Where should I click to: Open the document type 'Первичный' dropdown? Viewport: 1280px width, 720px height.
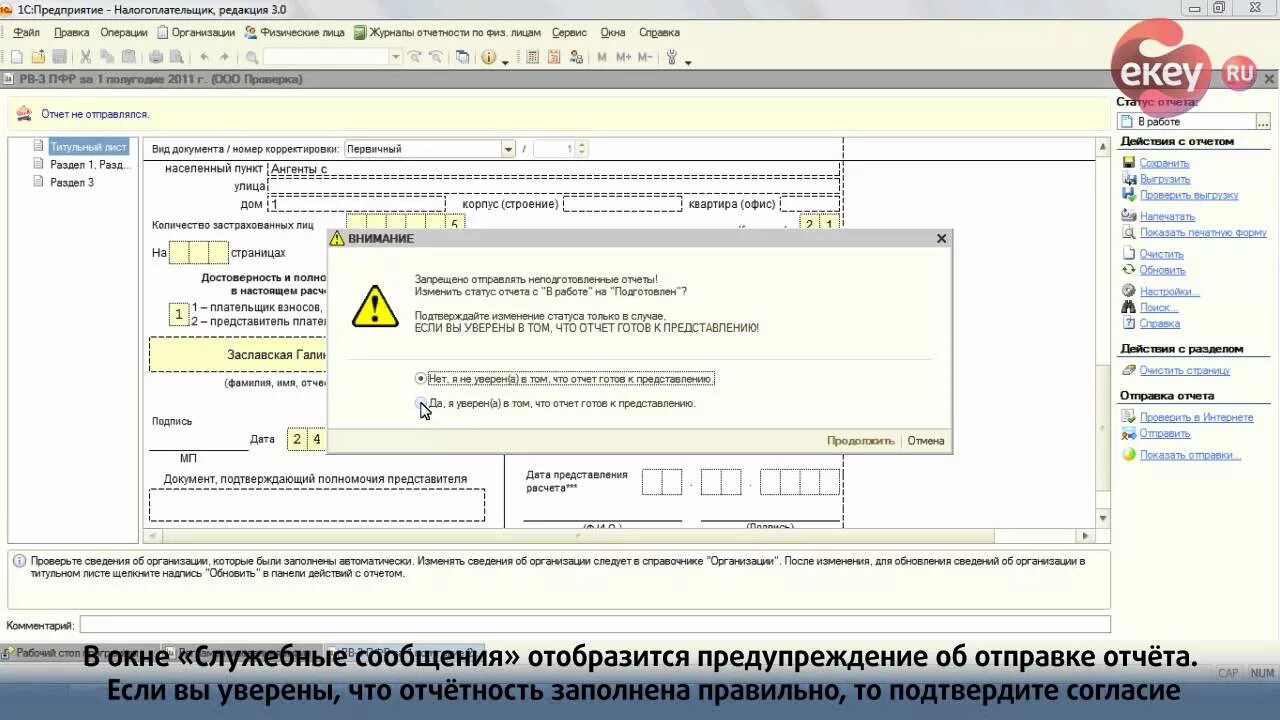coord(508,149)
